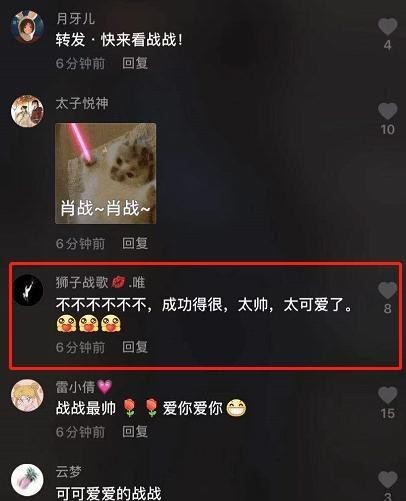
Task: Like 雷小倩's comment showing 15 likes
Action: 387,395
